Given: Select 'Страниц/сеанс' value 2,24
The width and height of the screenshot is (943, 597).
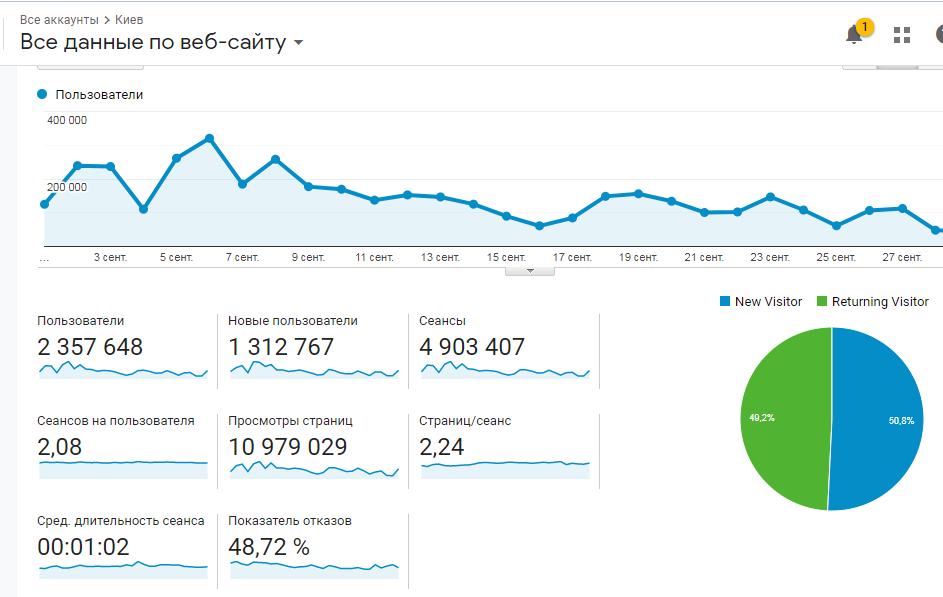Looking at the screenshot, I should (x=441, y=447).
